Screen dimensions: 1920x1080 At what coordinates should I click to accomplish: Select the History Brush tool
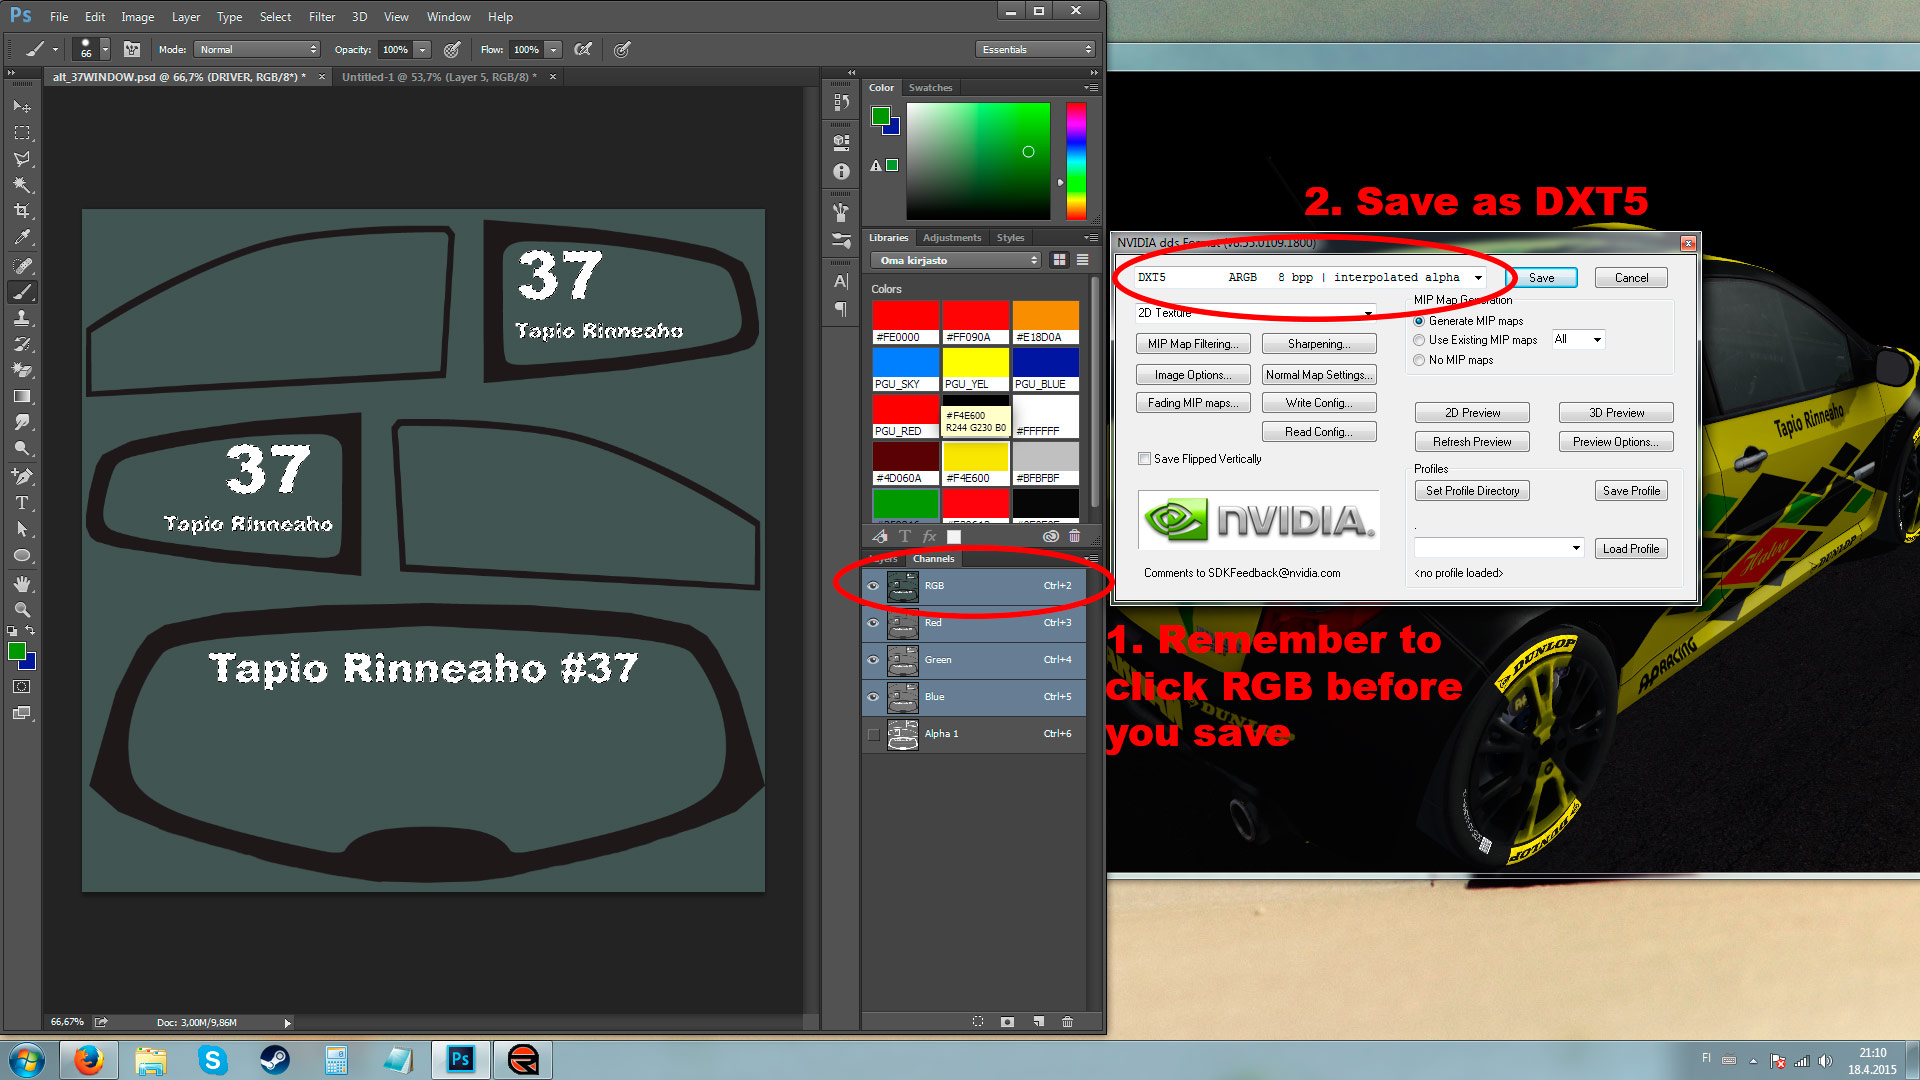[22, 344]
